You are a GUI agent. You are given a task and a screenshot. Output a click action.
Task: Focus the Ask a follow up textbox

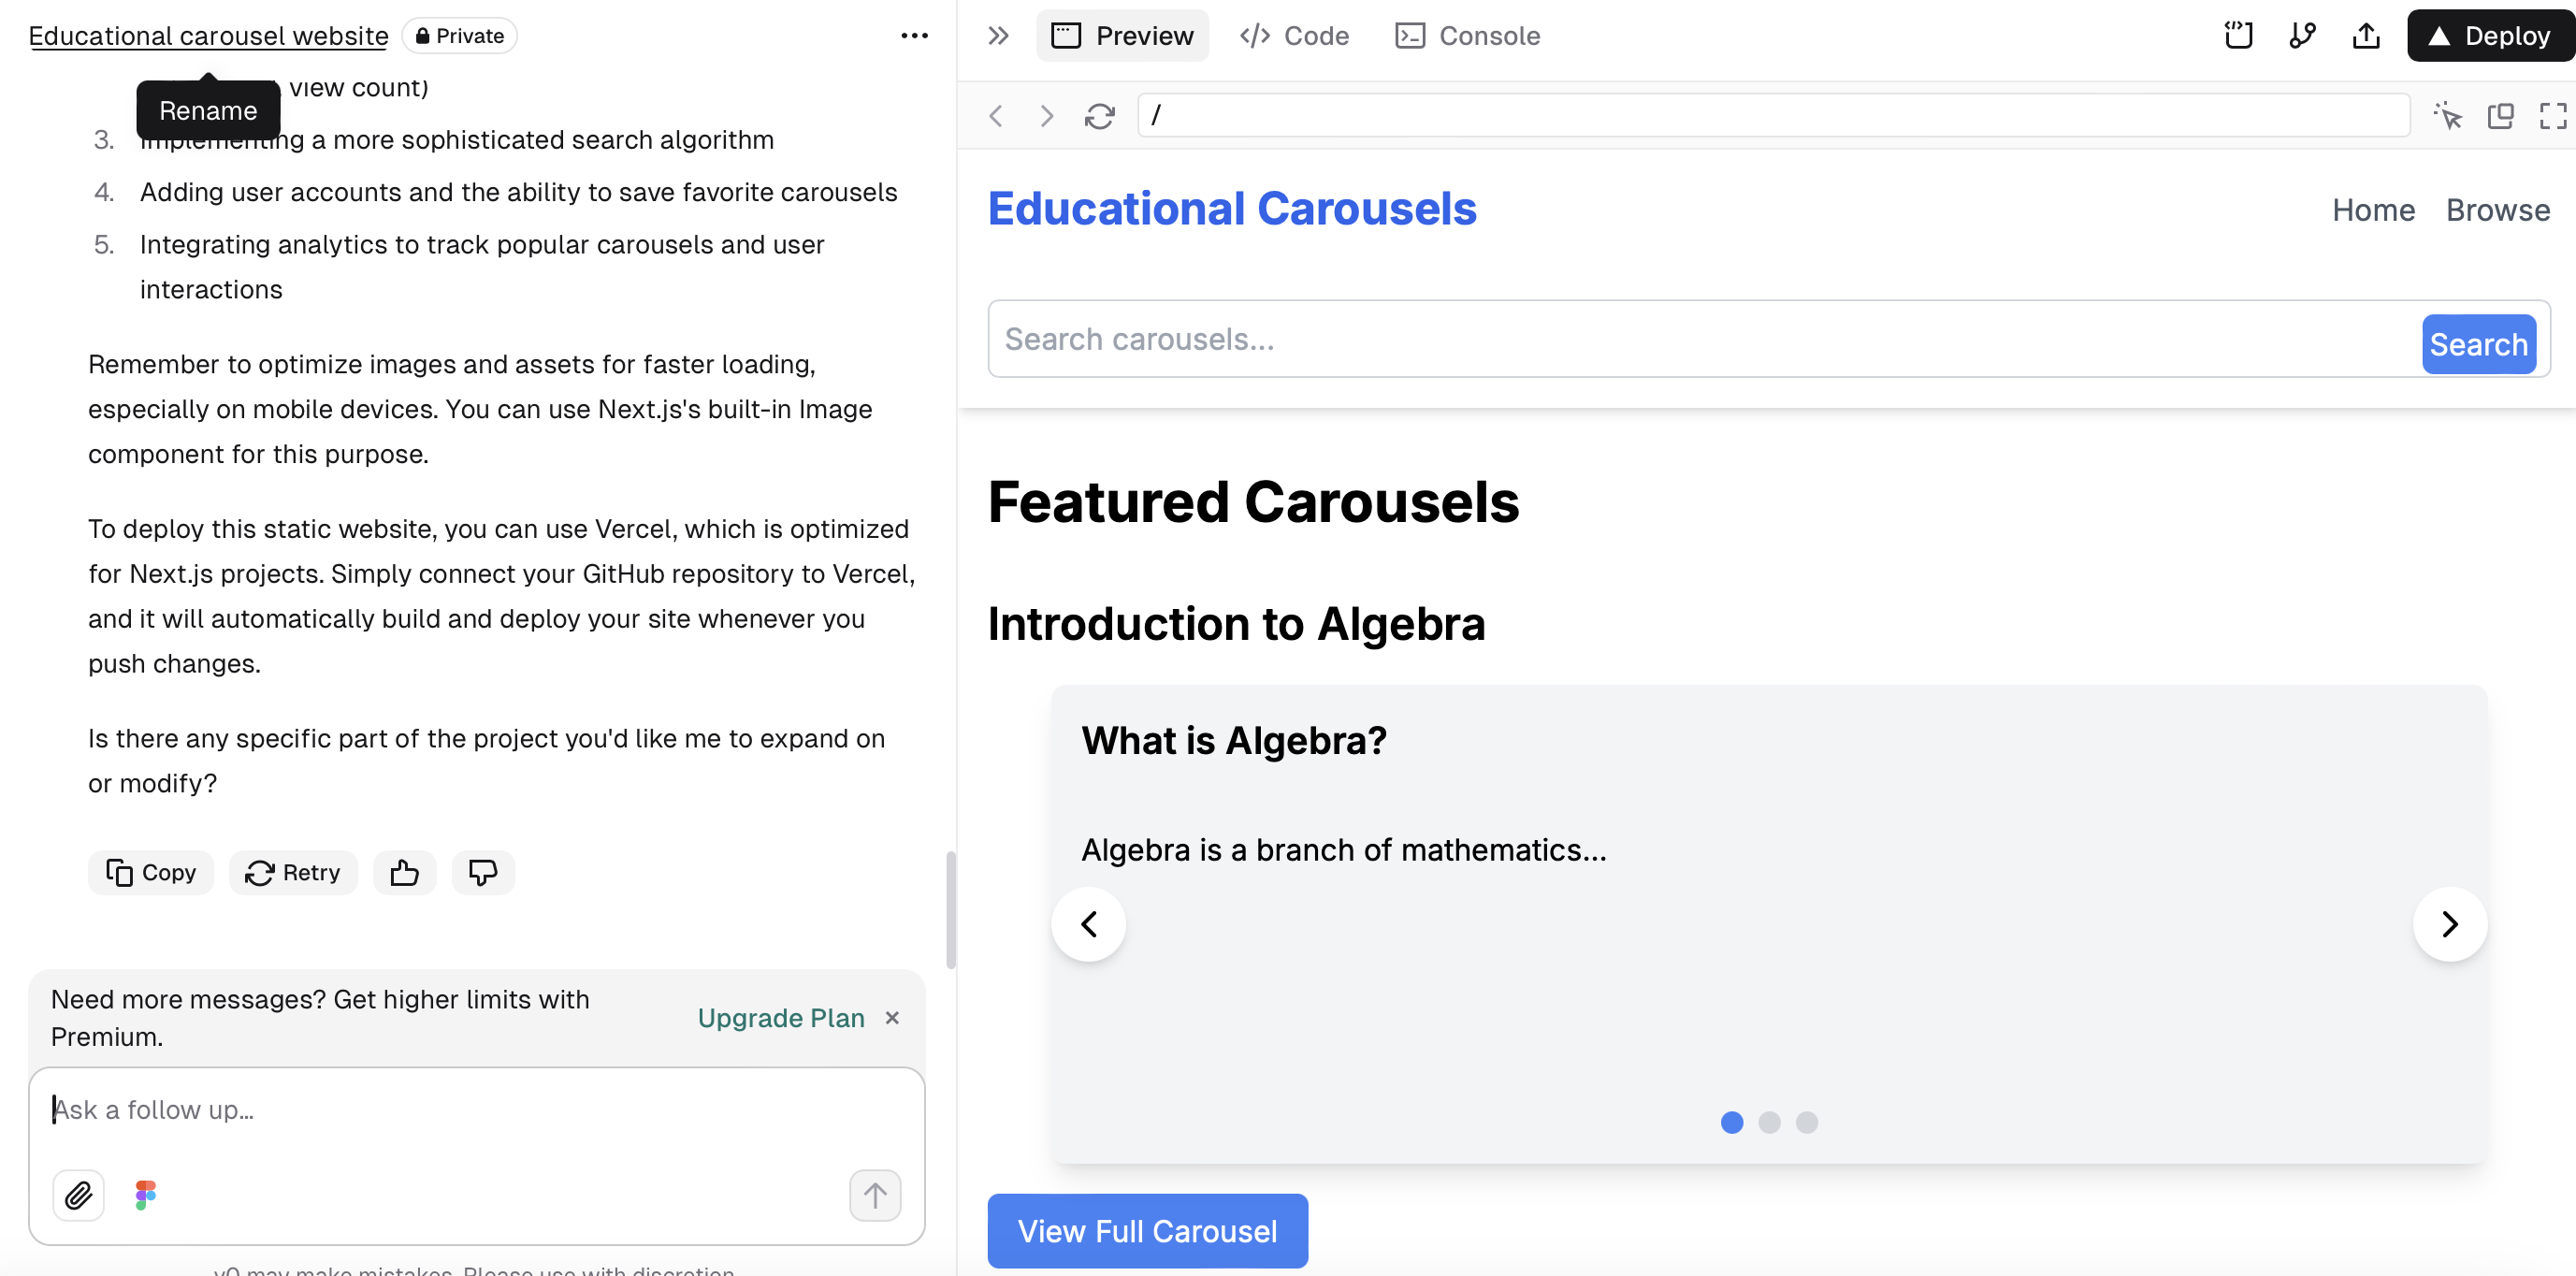tap(477, 1111)
